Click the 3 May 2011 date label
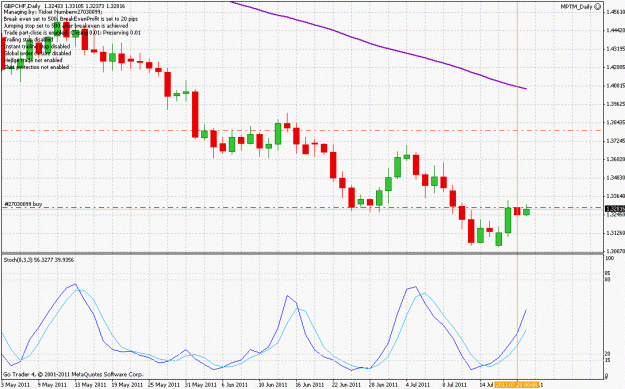 click(15, 385)
